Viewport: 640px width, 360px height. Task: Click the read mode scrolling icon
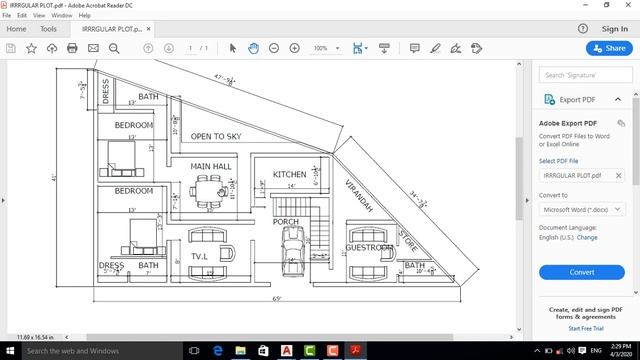click(384, 49)
